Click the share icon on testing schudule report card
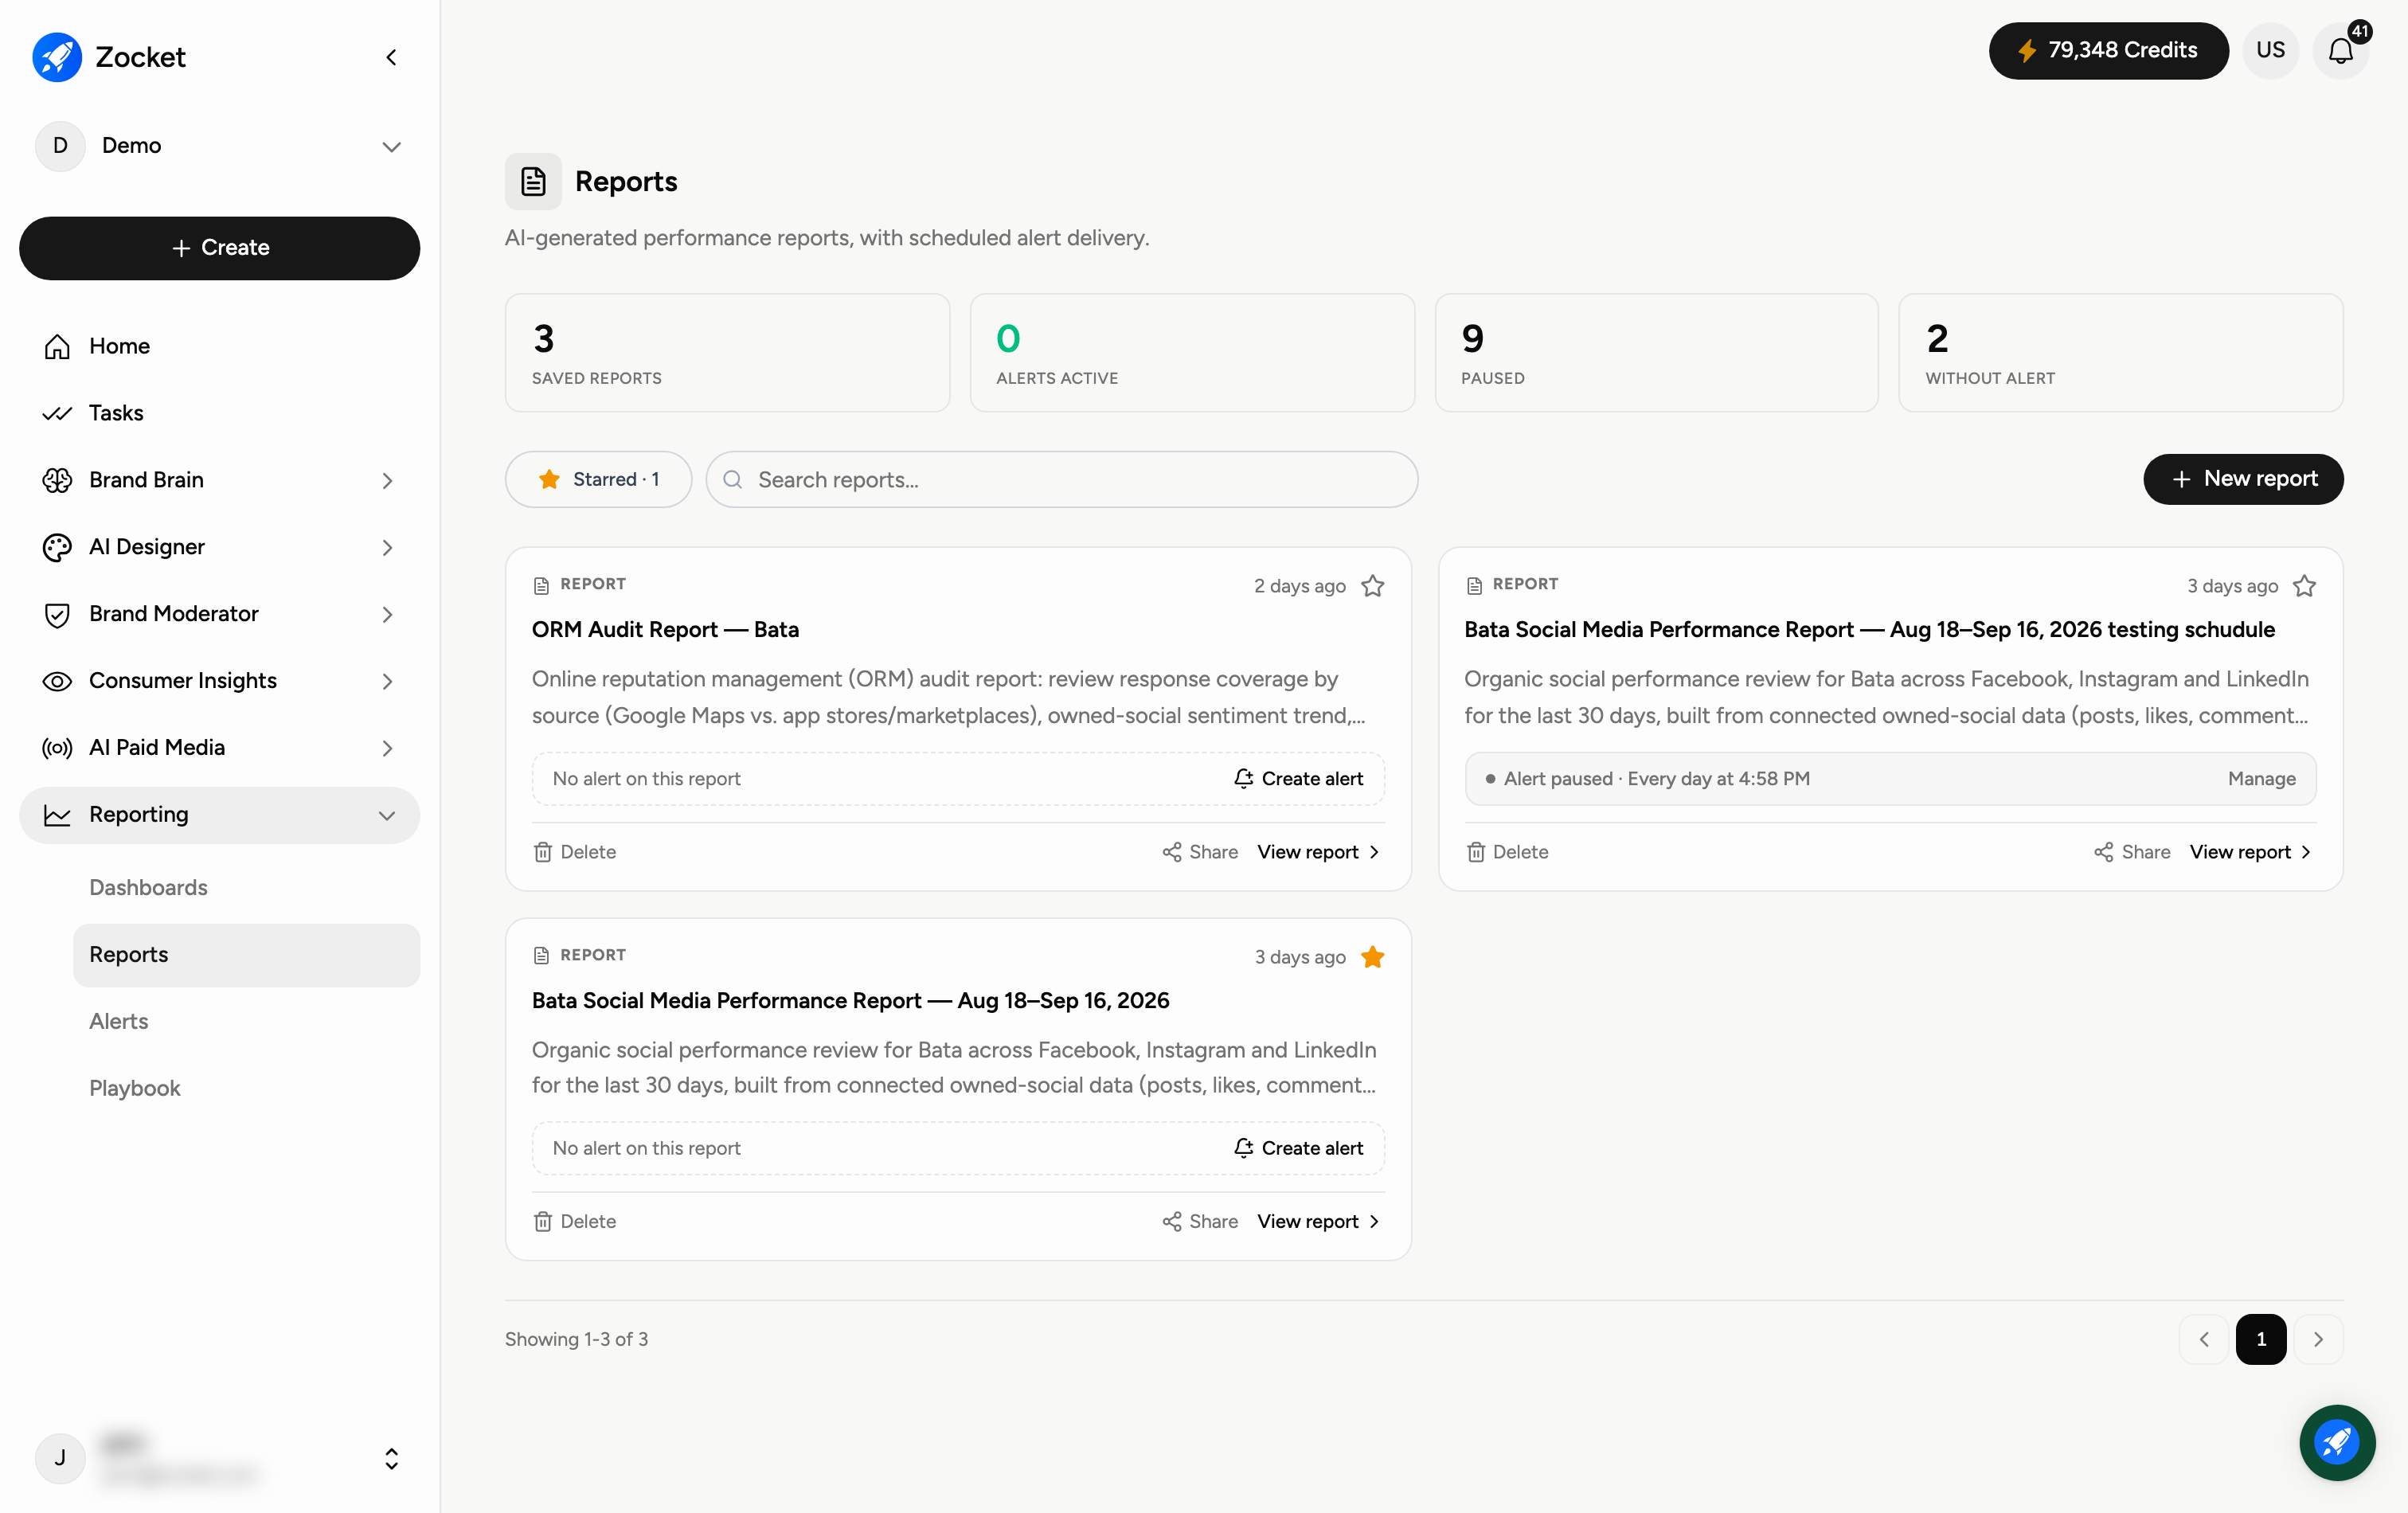This screenshot has width=2408, height=1513. coord(2104,852)
